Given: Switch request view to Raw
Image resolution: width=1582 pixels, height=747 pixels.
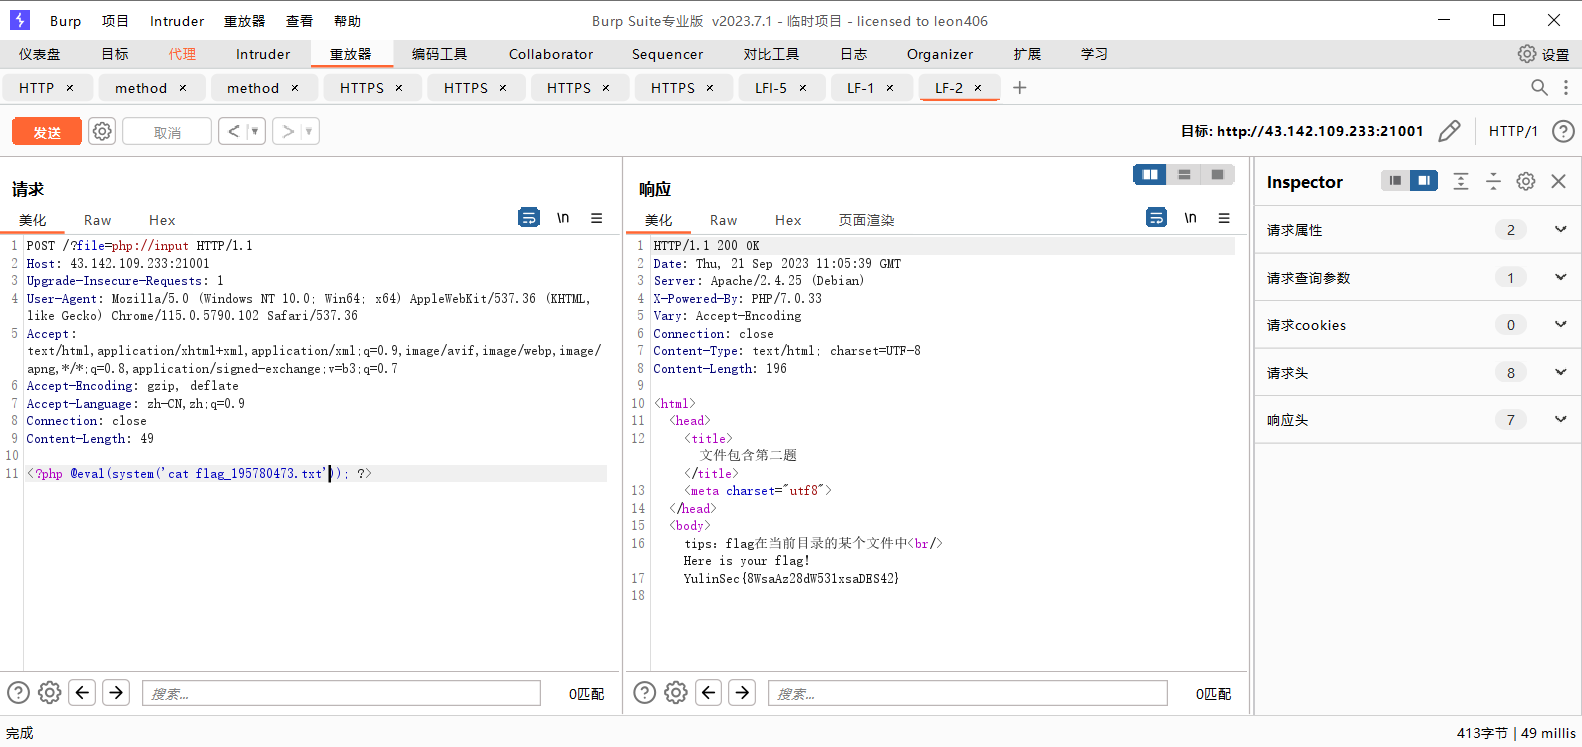Looking at the screenshot, I should [97, 220].
